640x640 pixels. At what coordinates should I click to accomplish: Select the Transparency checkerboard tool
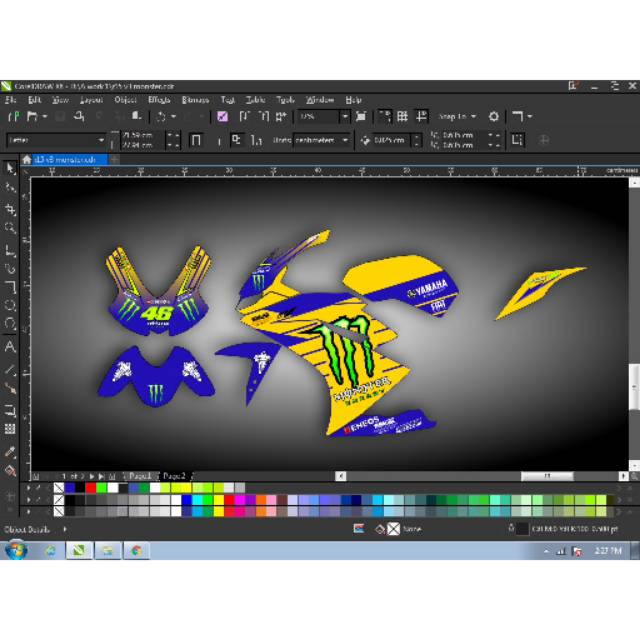pos(10,429)
